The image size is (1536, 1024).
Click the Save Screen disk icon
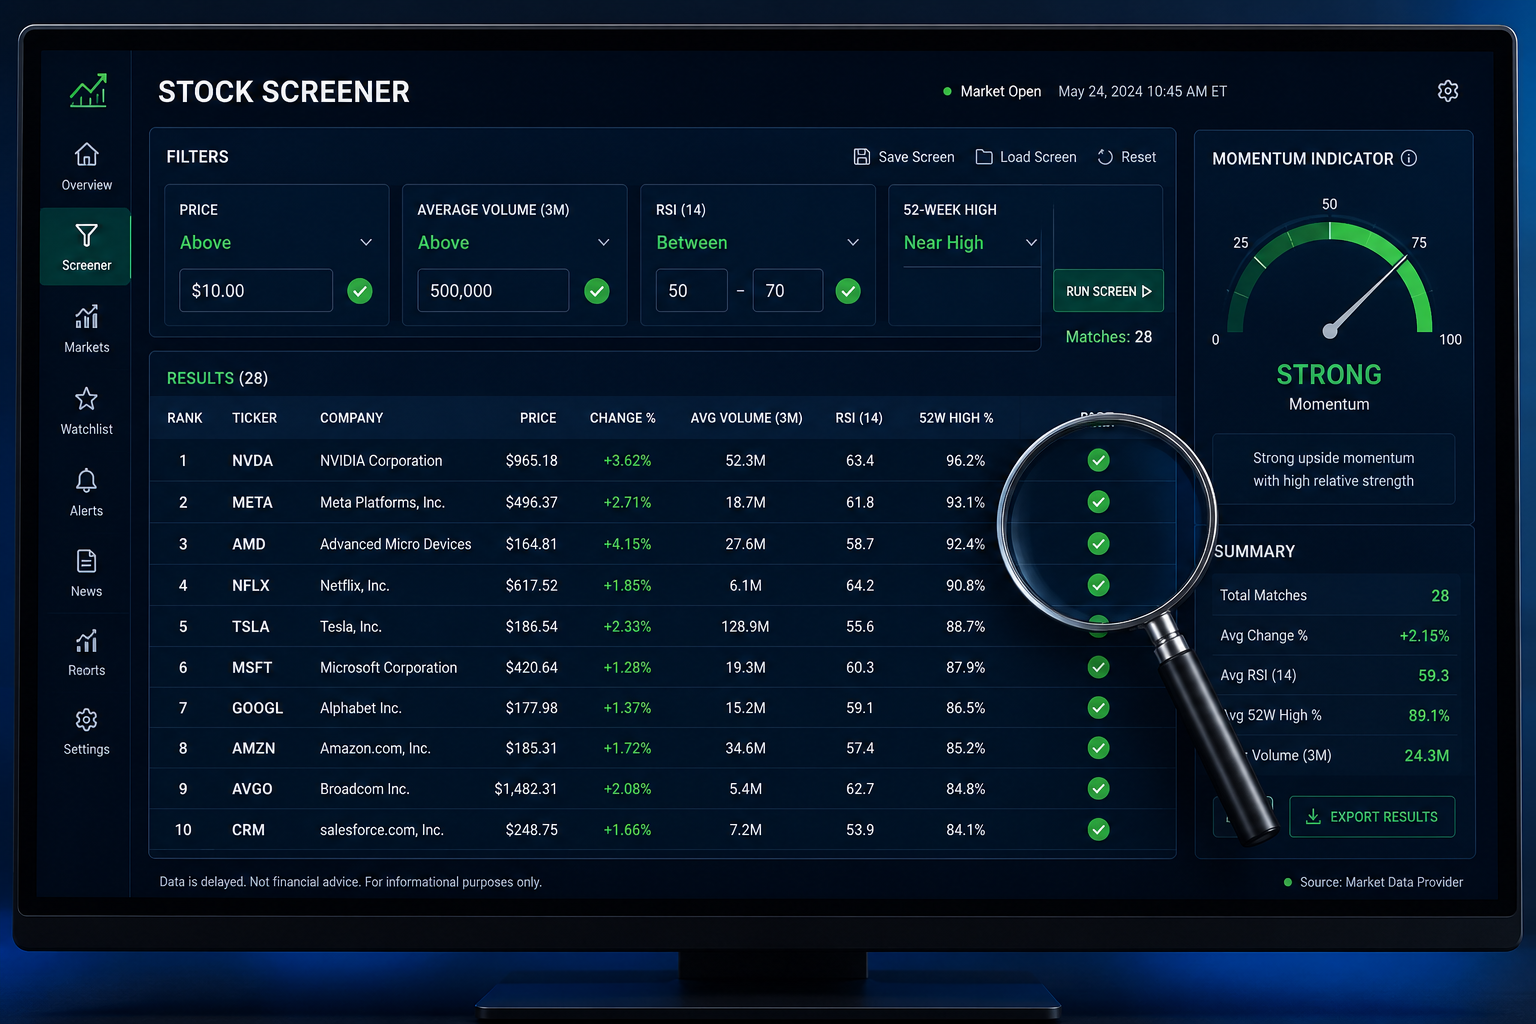click(x=862, y=157)
